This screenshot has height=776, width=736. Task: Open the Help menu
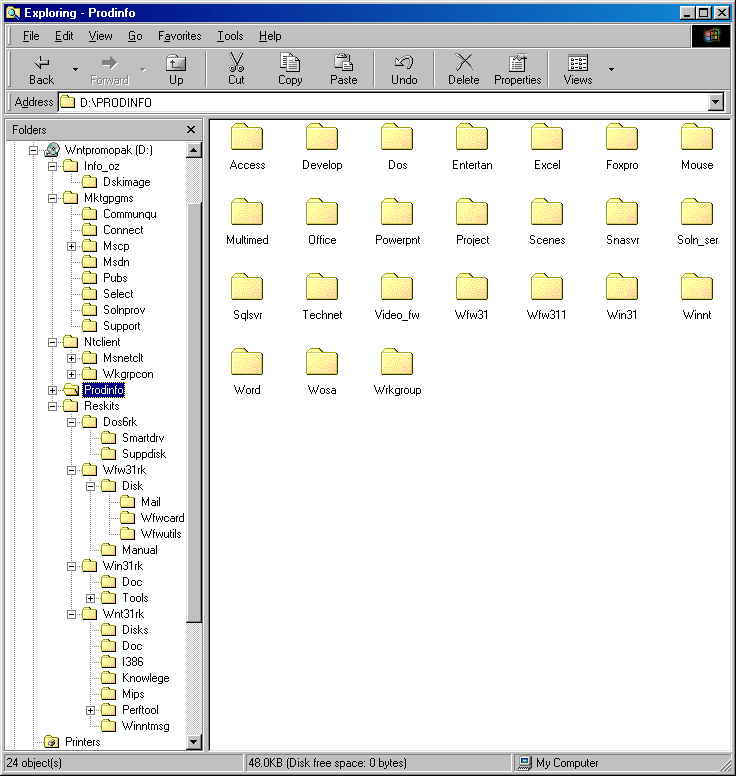coord(270,36)
